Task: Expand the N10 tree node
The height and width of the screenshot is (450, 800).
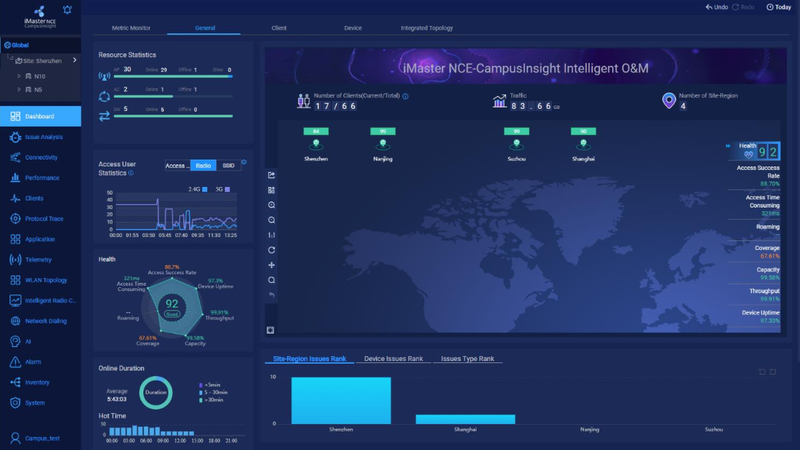Action: tap(19, 76)
